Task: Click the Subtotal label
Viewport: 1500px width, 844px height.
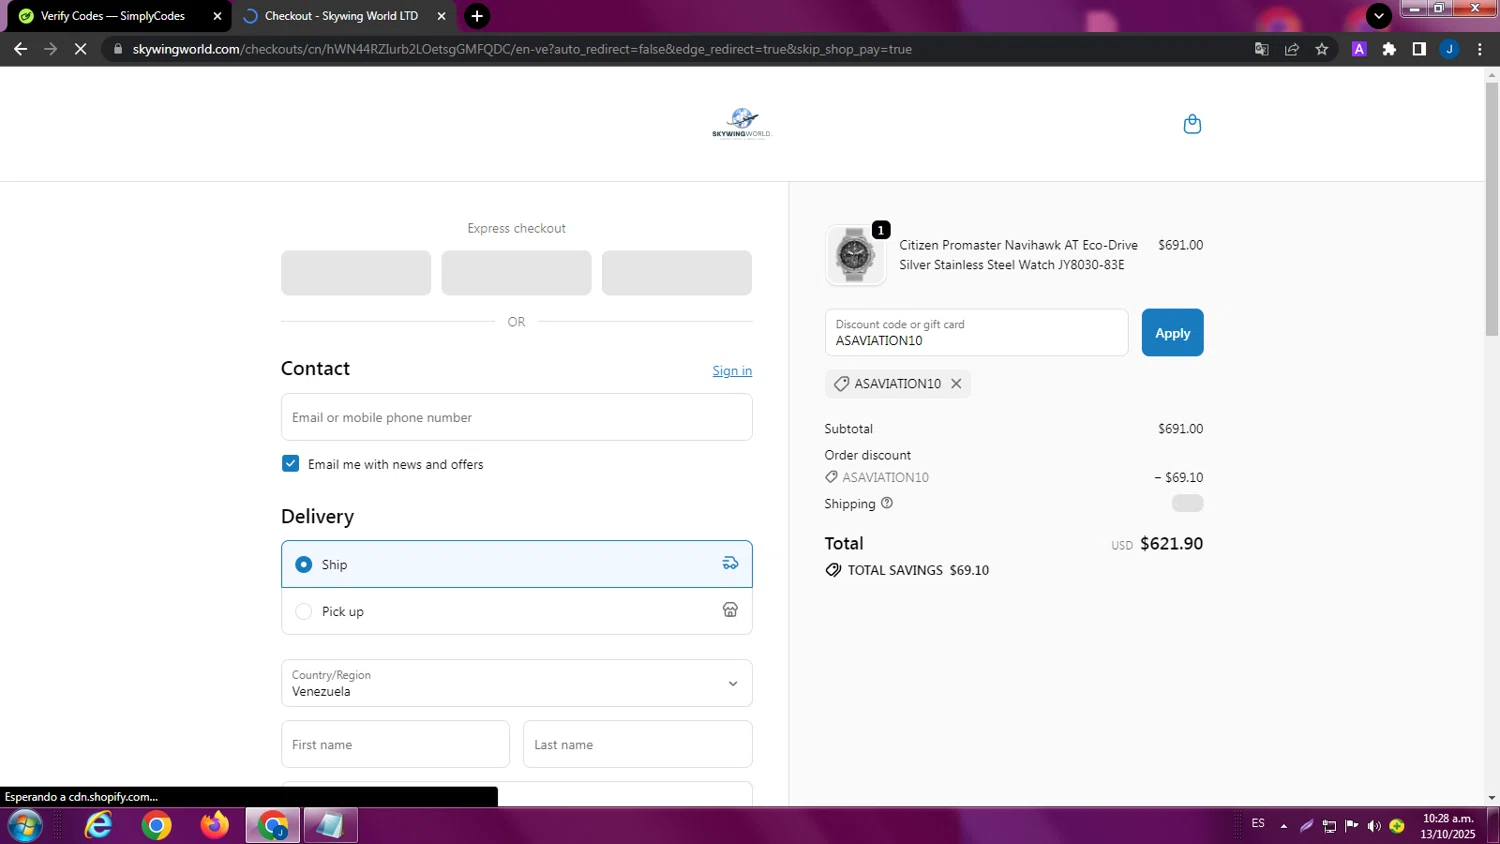Action: pyautogui.click(x=848, y=429)
